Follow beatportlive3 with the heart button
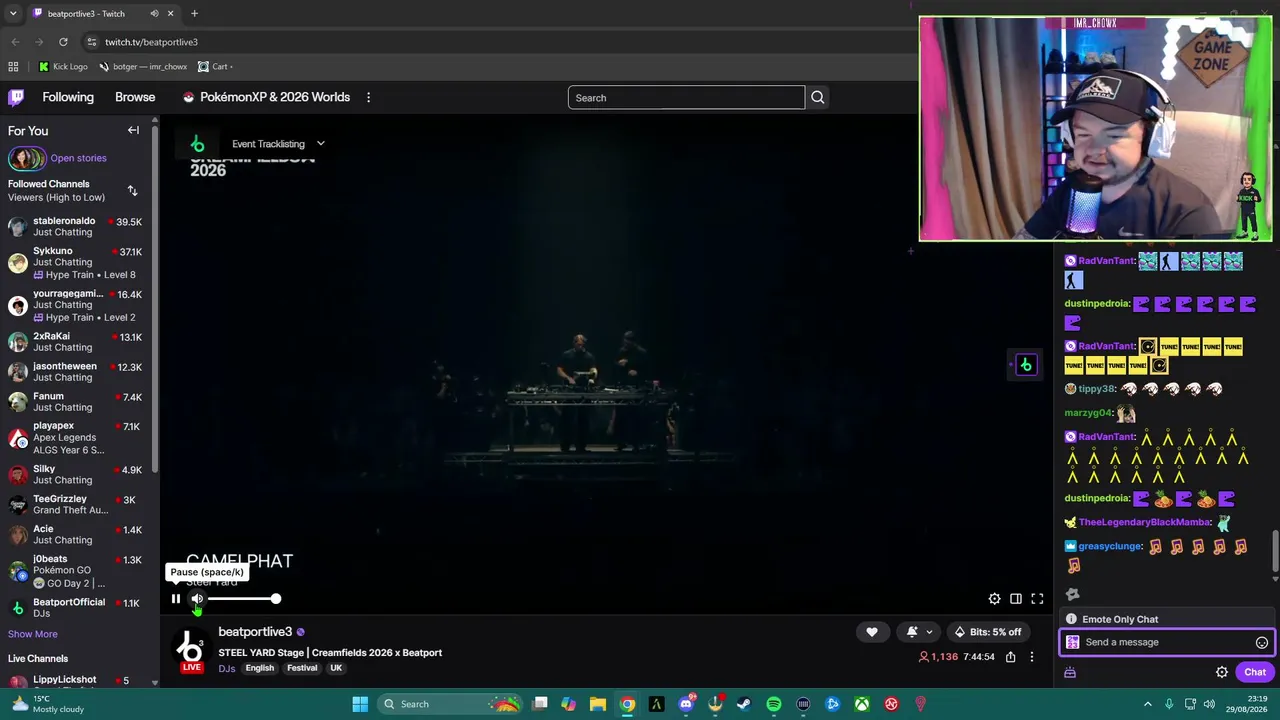 (872, 632)
